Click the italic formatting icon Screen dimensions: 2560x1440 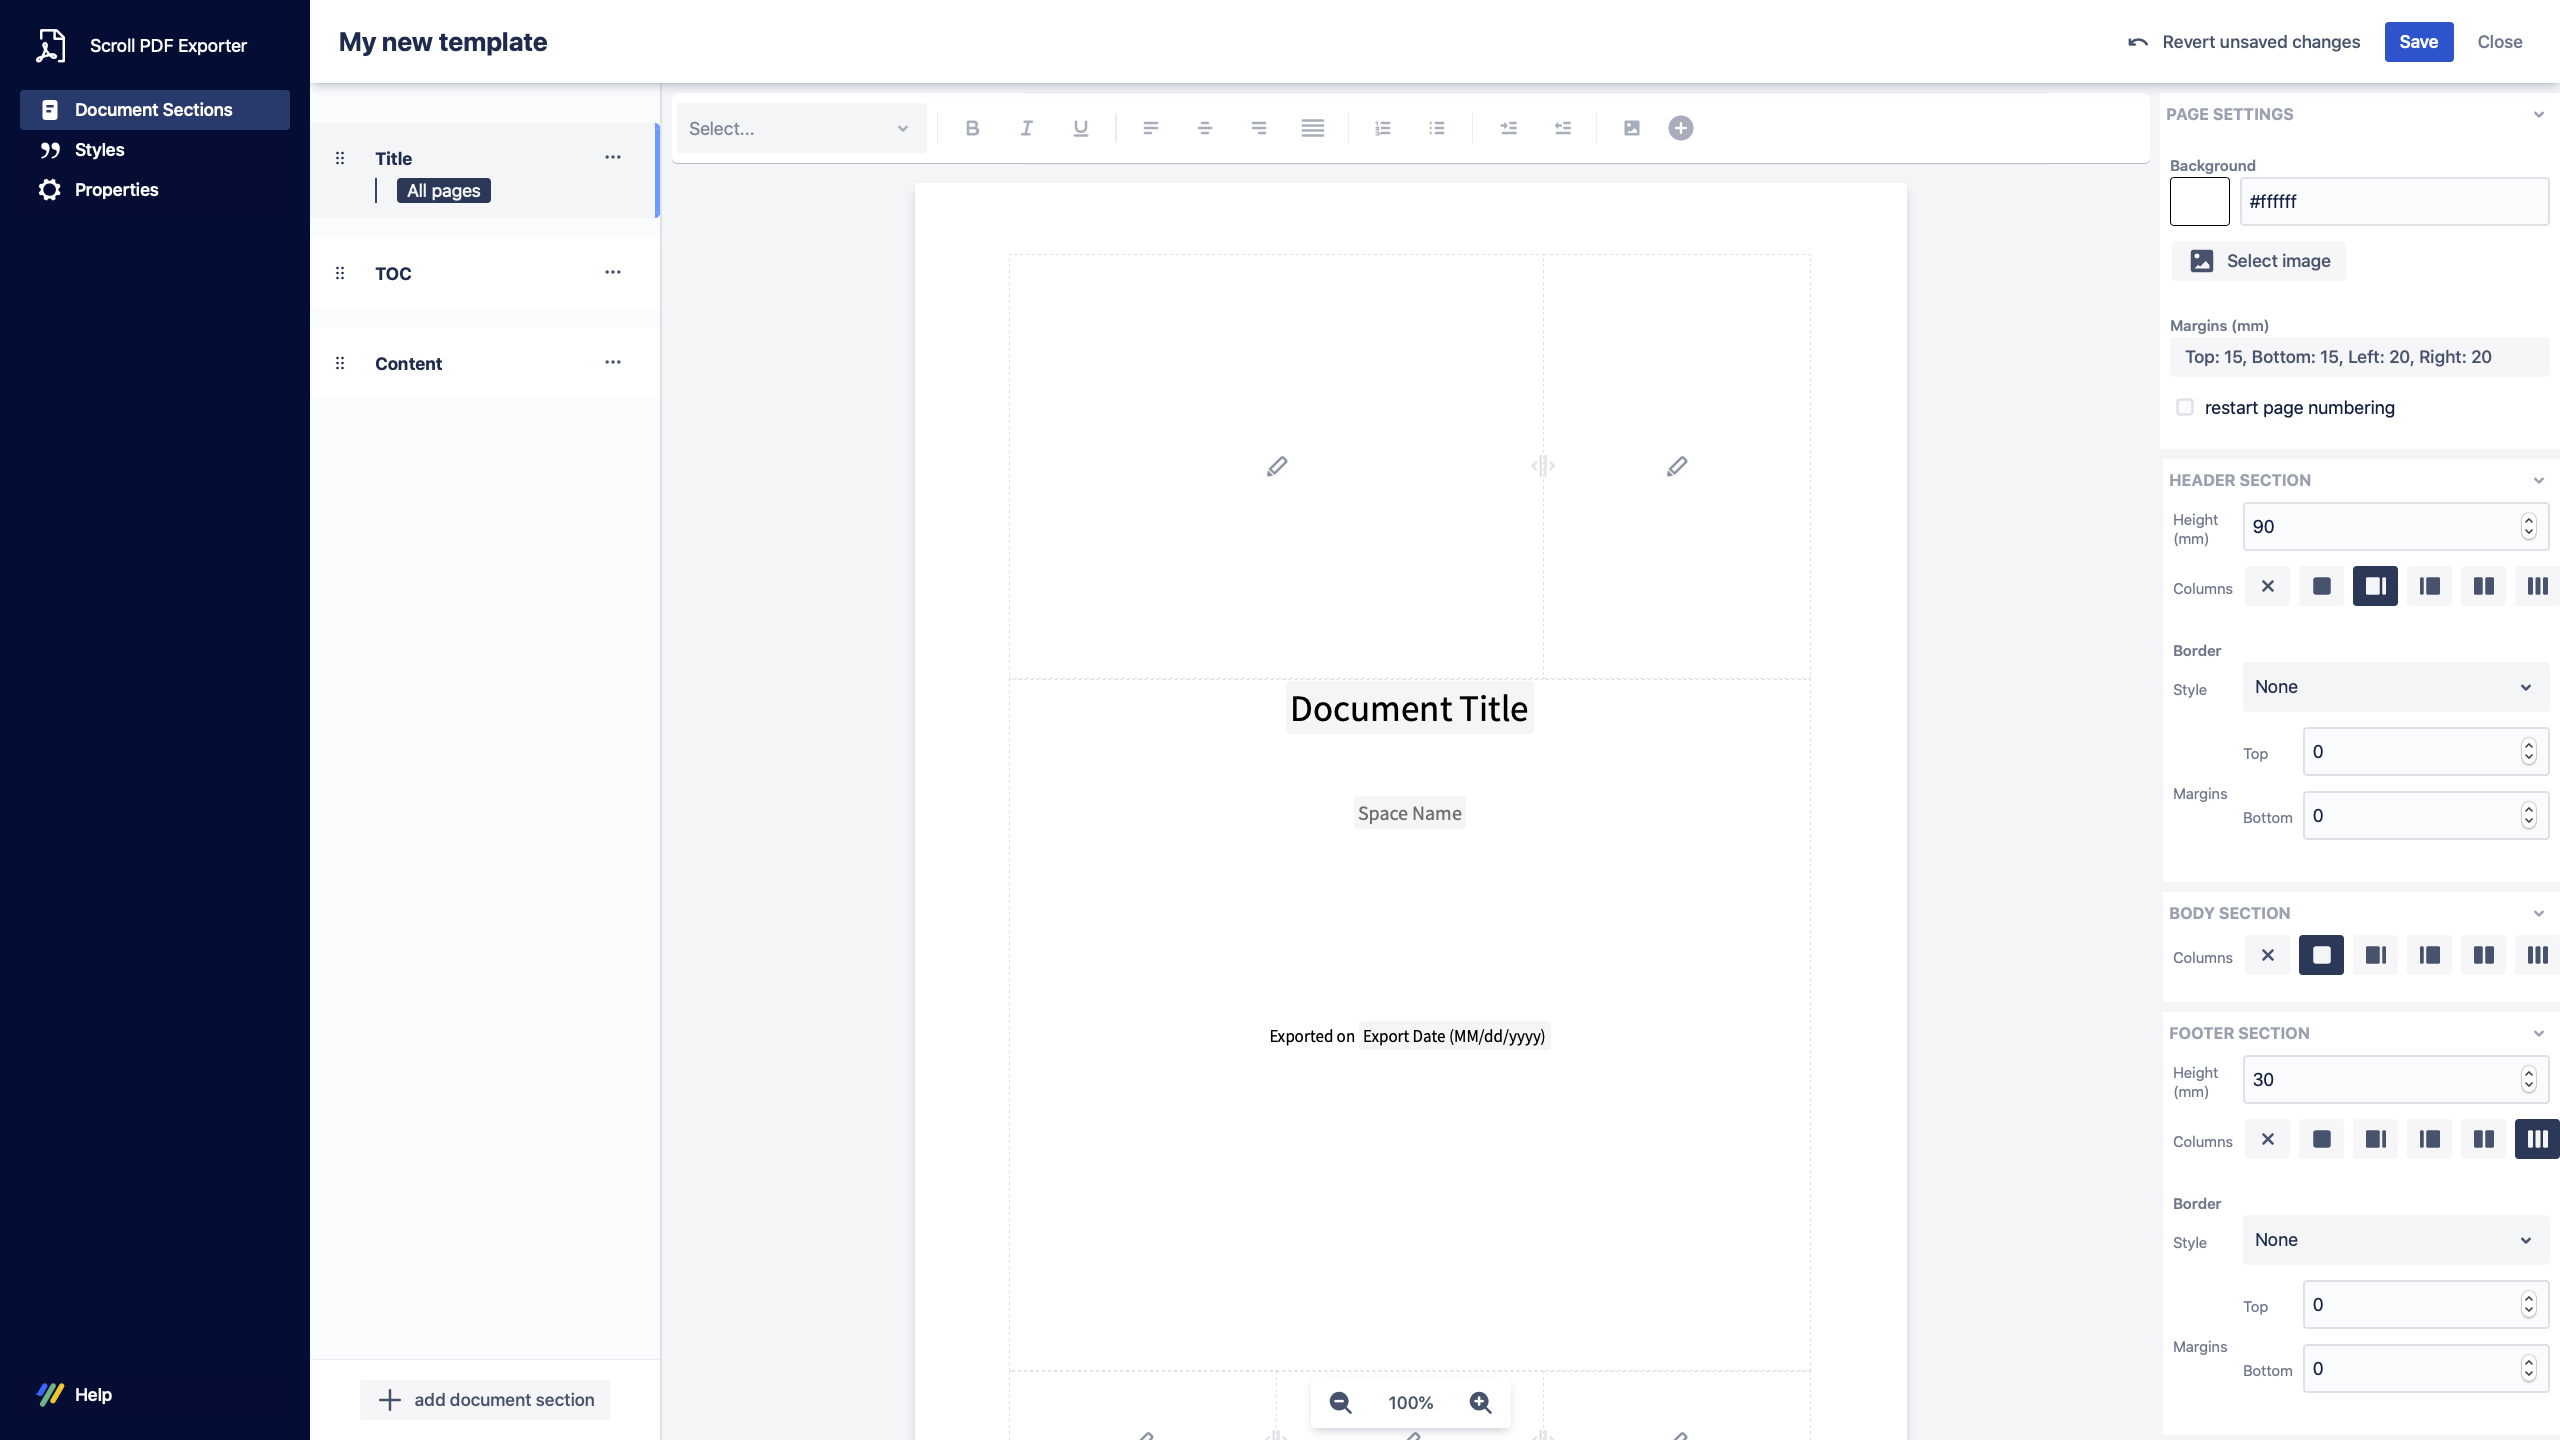click(x=1026, y=128)
